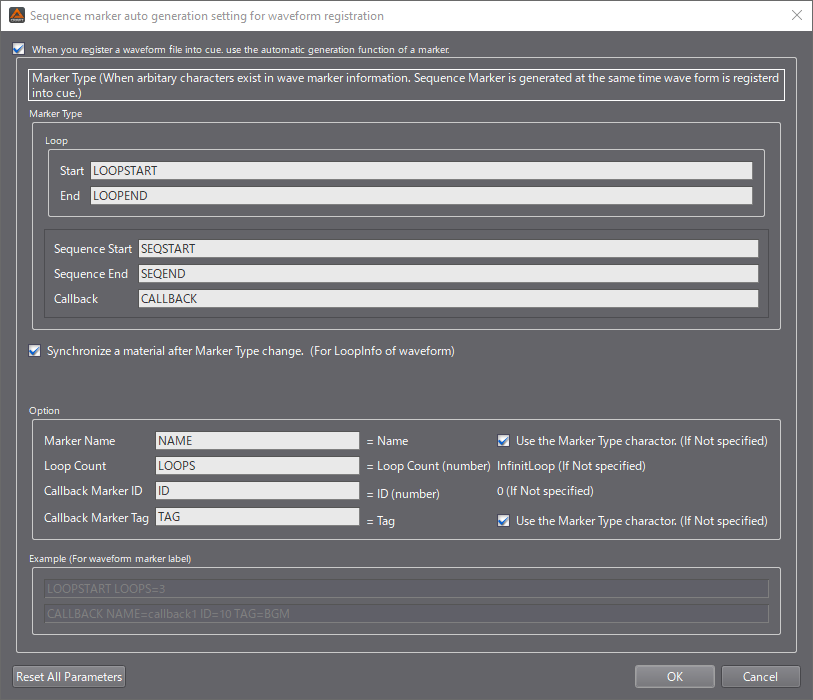Click the Loop End LOOPEND field

(x=421, y=195)
